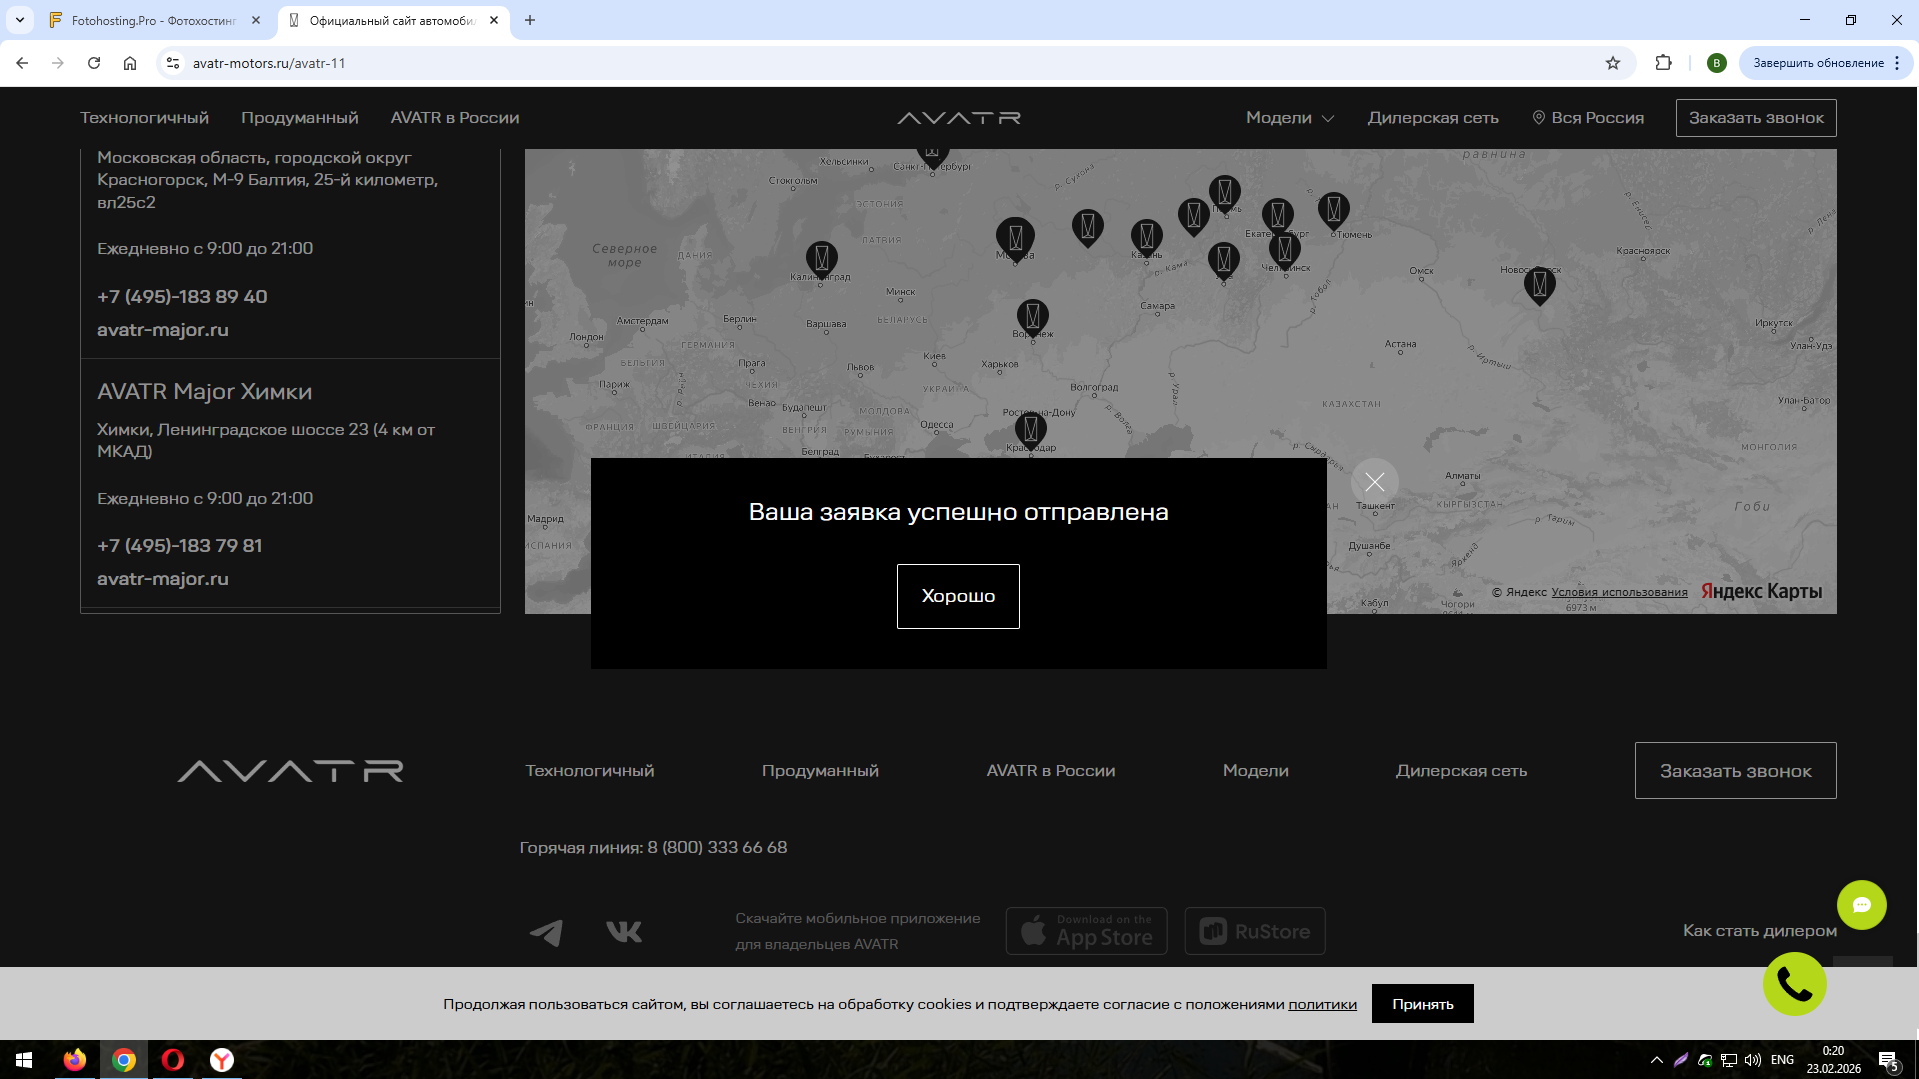Expand the Модели dropdown in header
This screenshot has height=1079, width=1919.
coord(1289,118)
